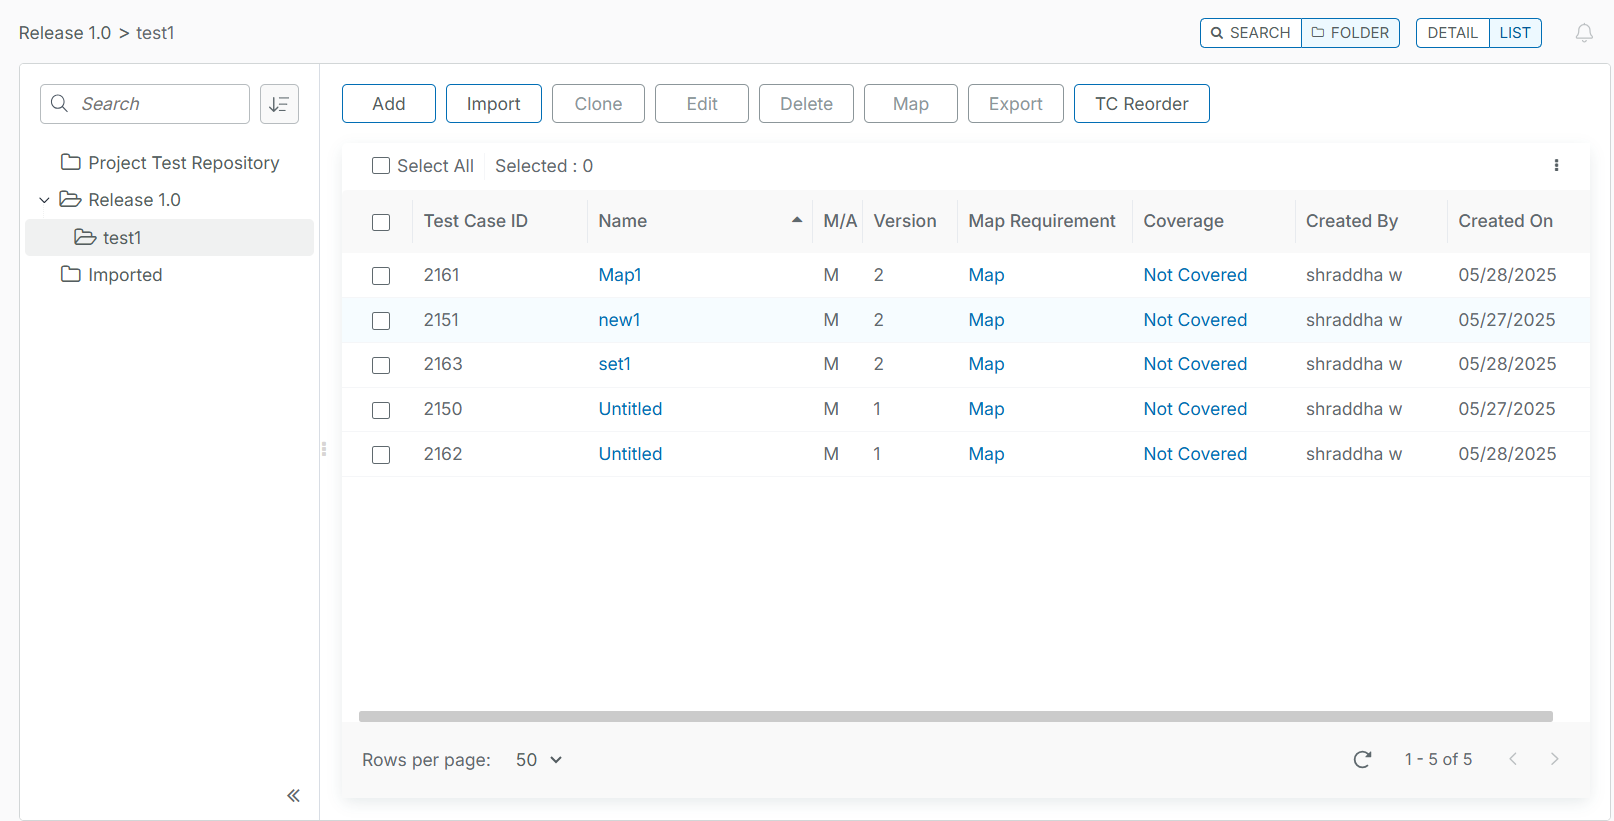Click the notification bell icon
Viewport: 1614px width, 821px height.
[x=1584, y=33]
